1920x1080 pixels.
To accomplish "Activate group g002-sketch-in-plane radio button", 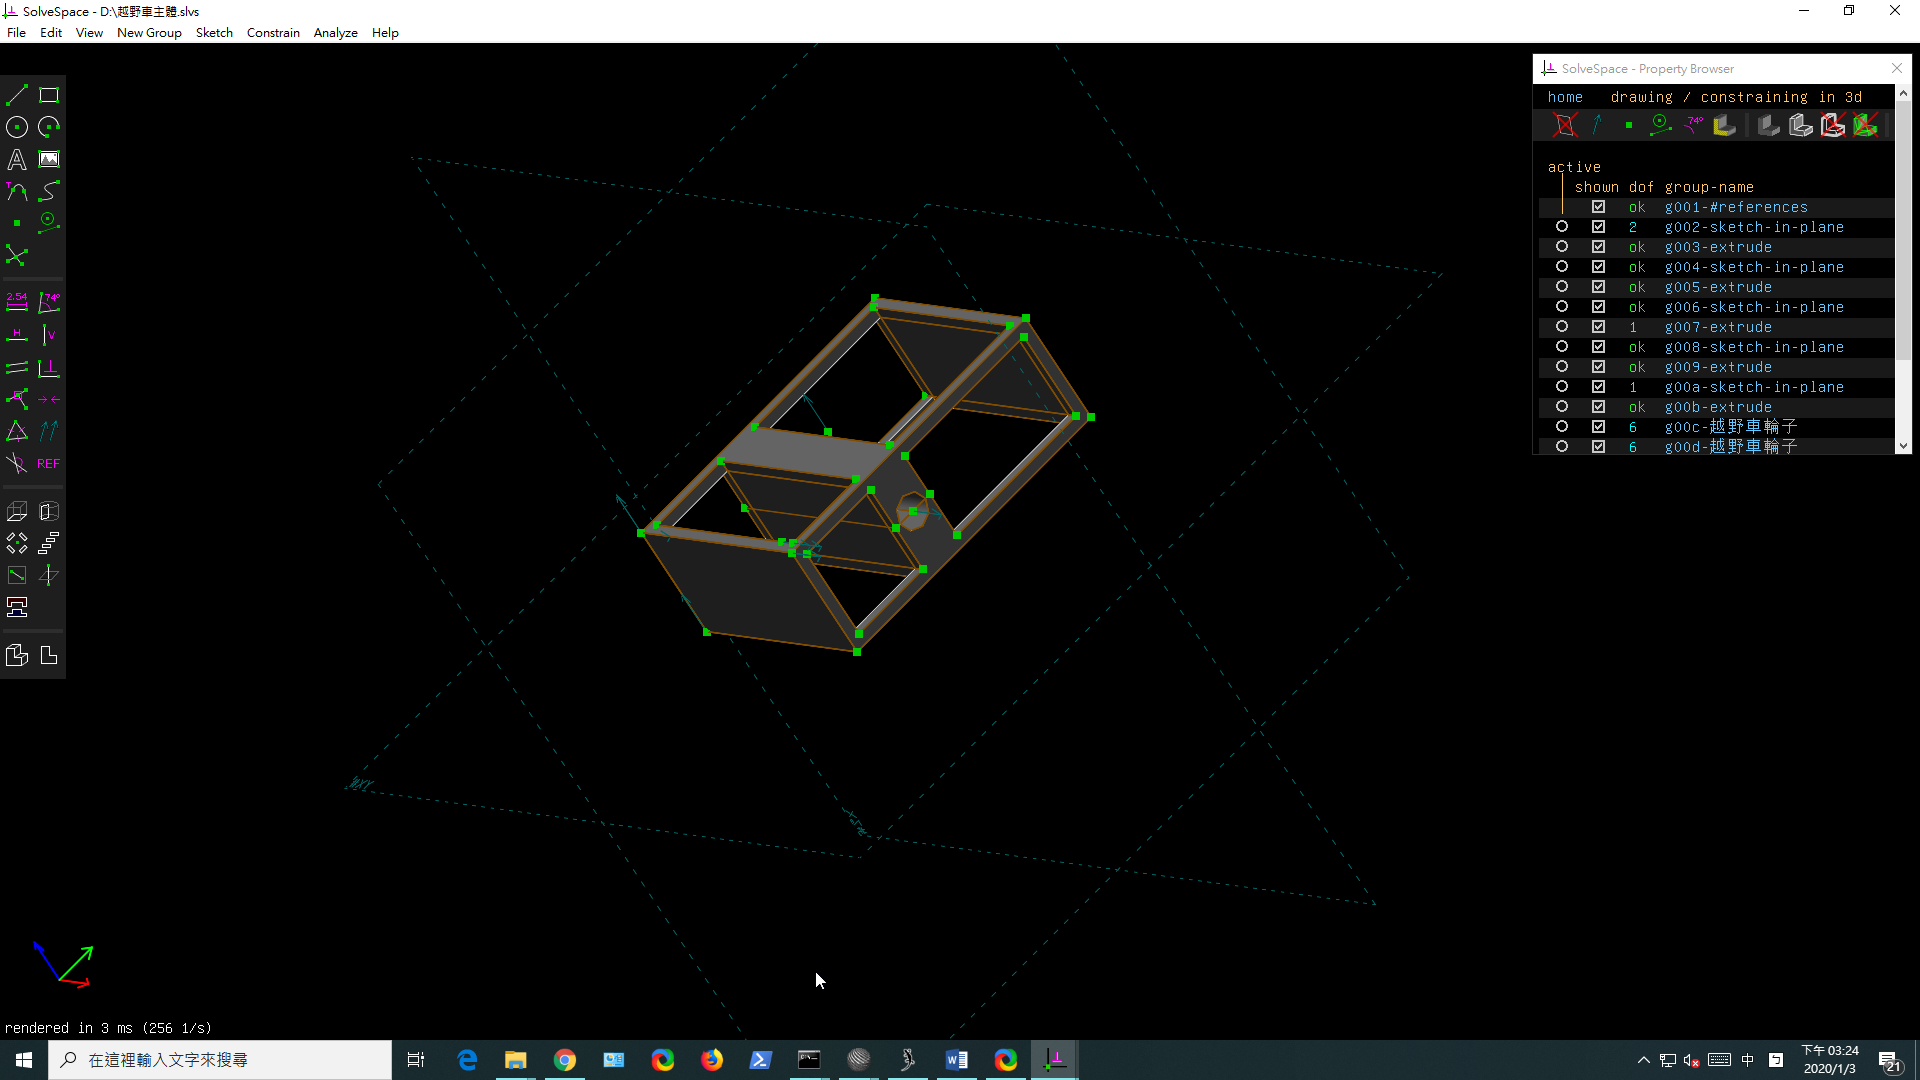I will click(x=1562, y=227).
